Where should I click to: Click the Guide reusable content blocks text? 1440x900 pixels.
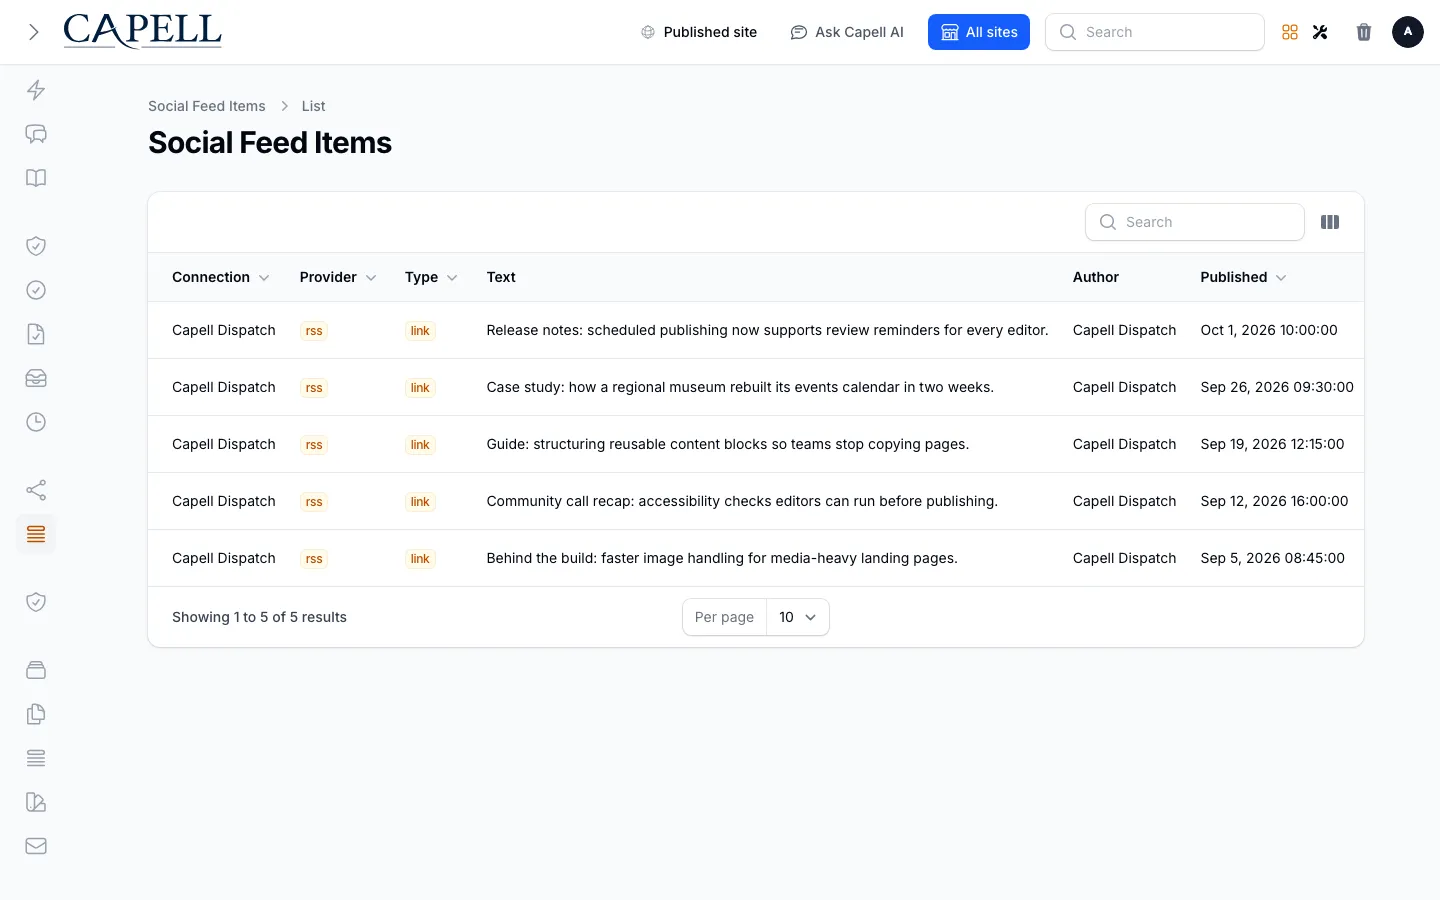click(727, 444)
